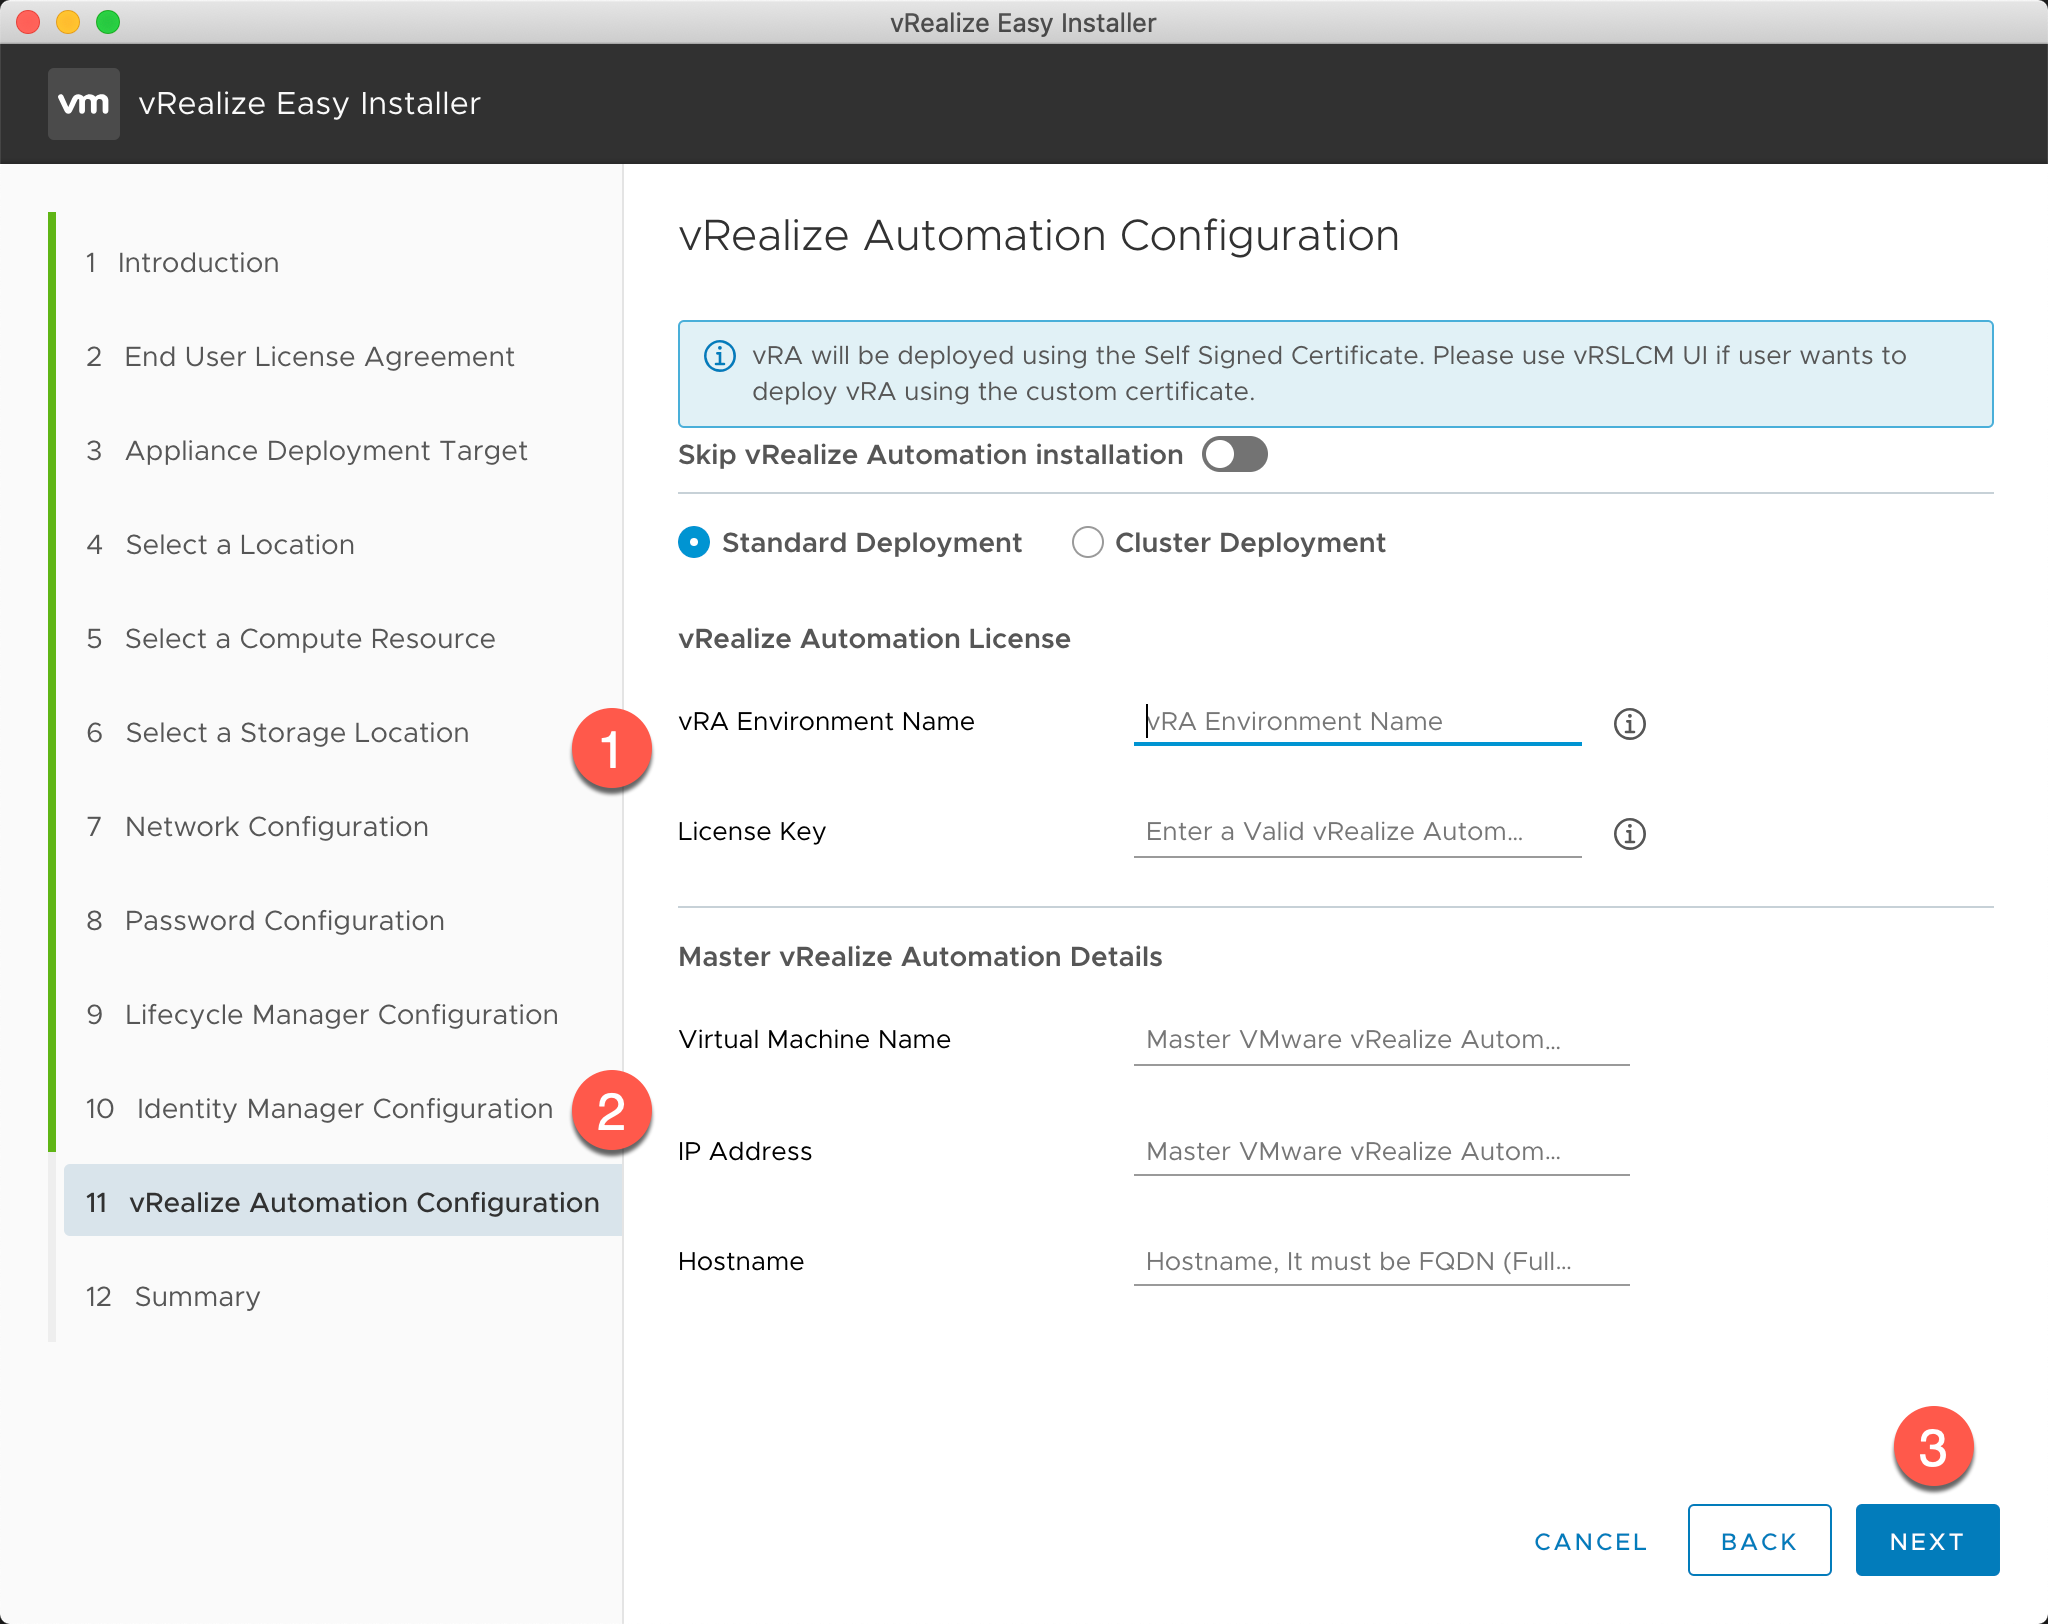Click the CANCEL link

1591,1542
